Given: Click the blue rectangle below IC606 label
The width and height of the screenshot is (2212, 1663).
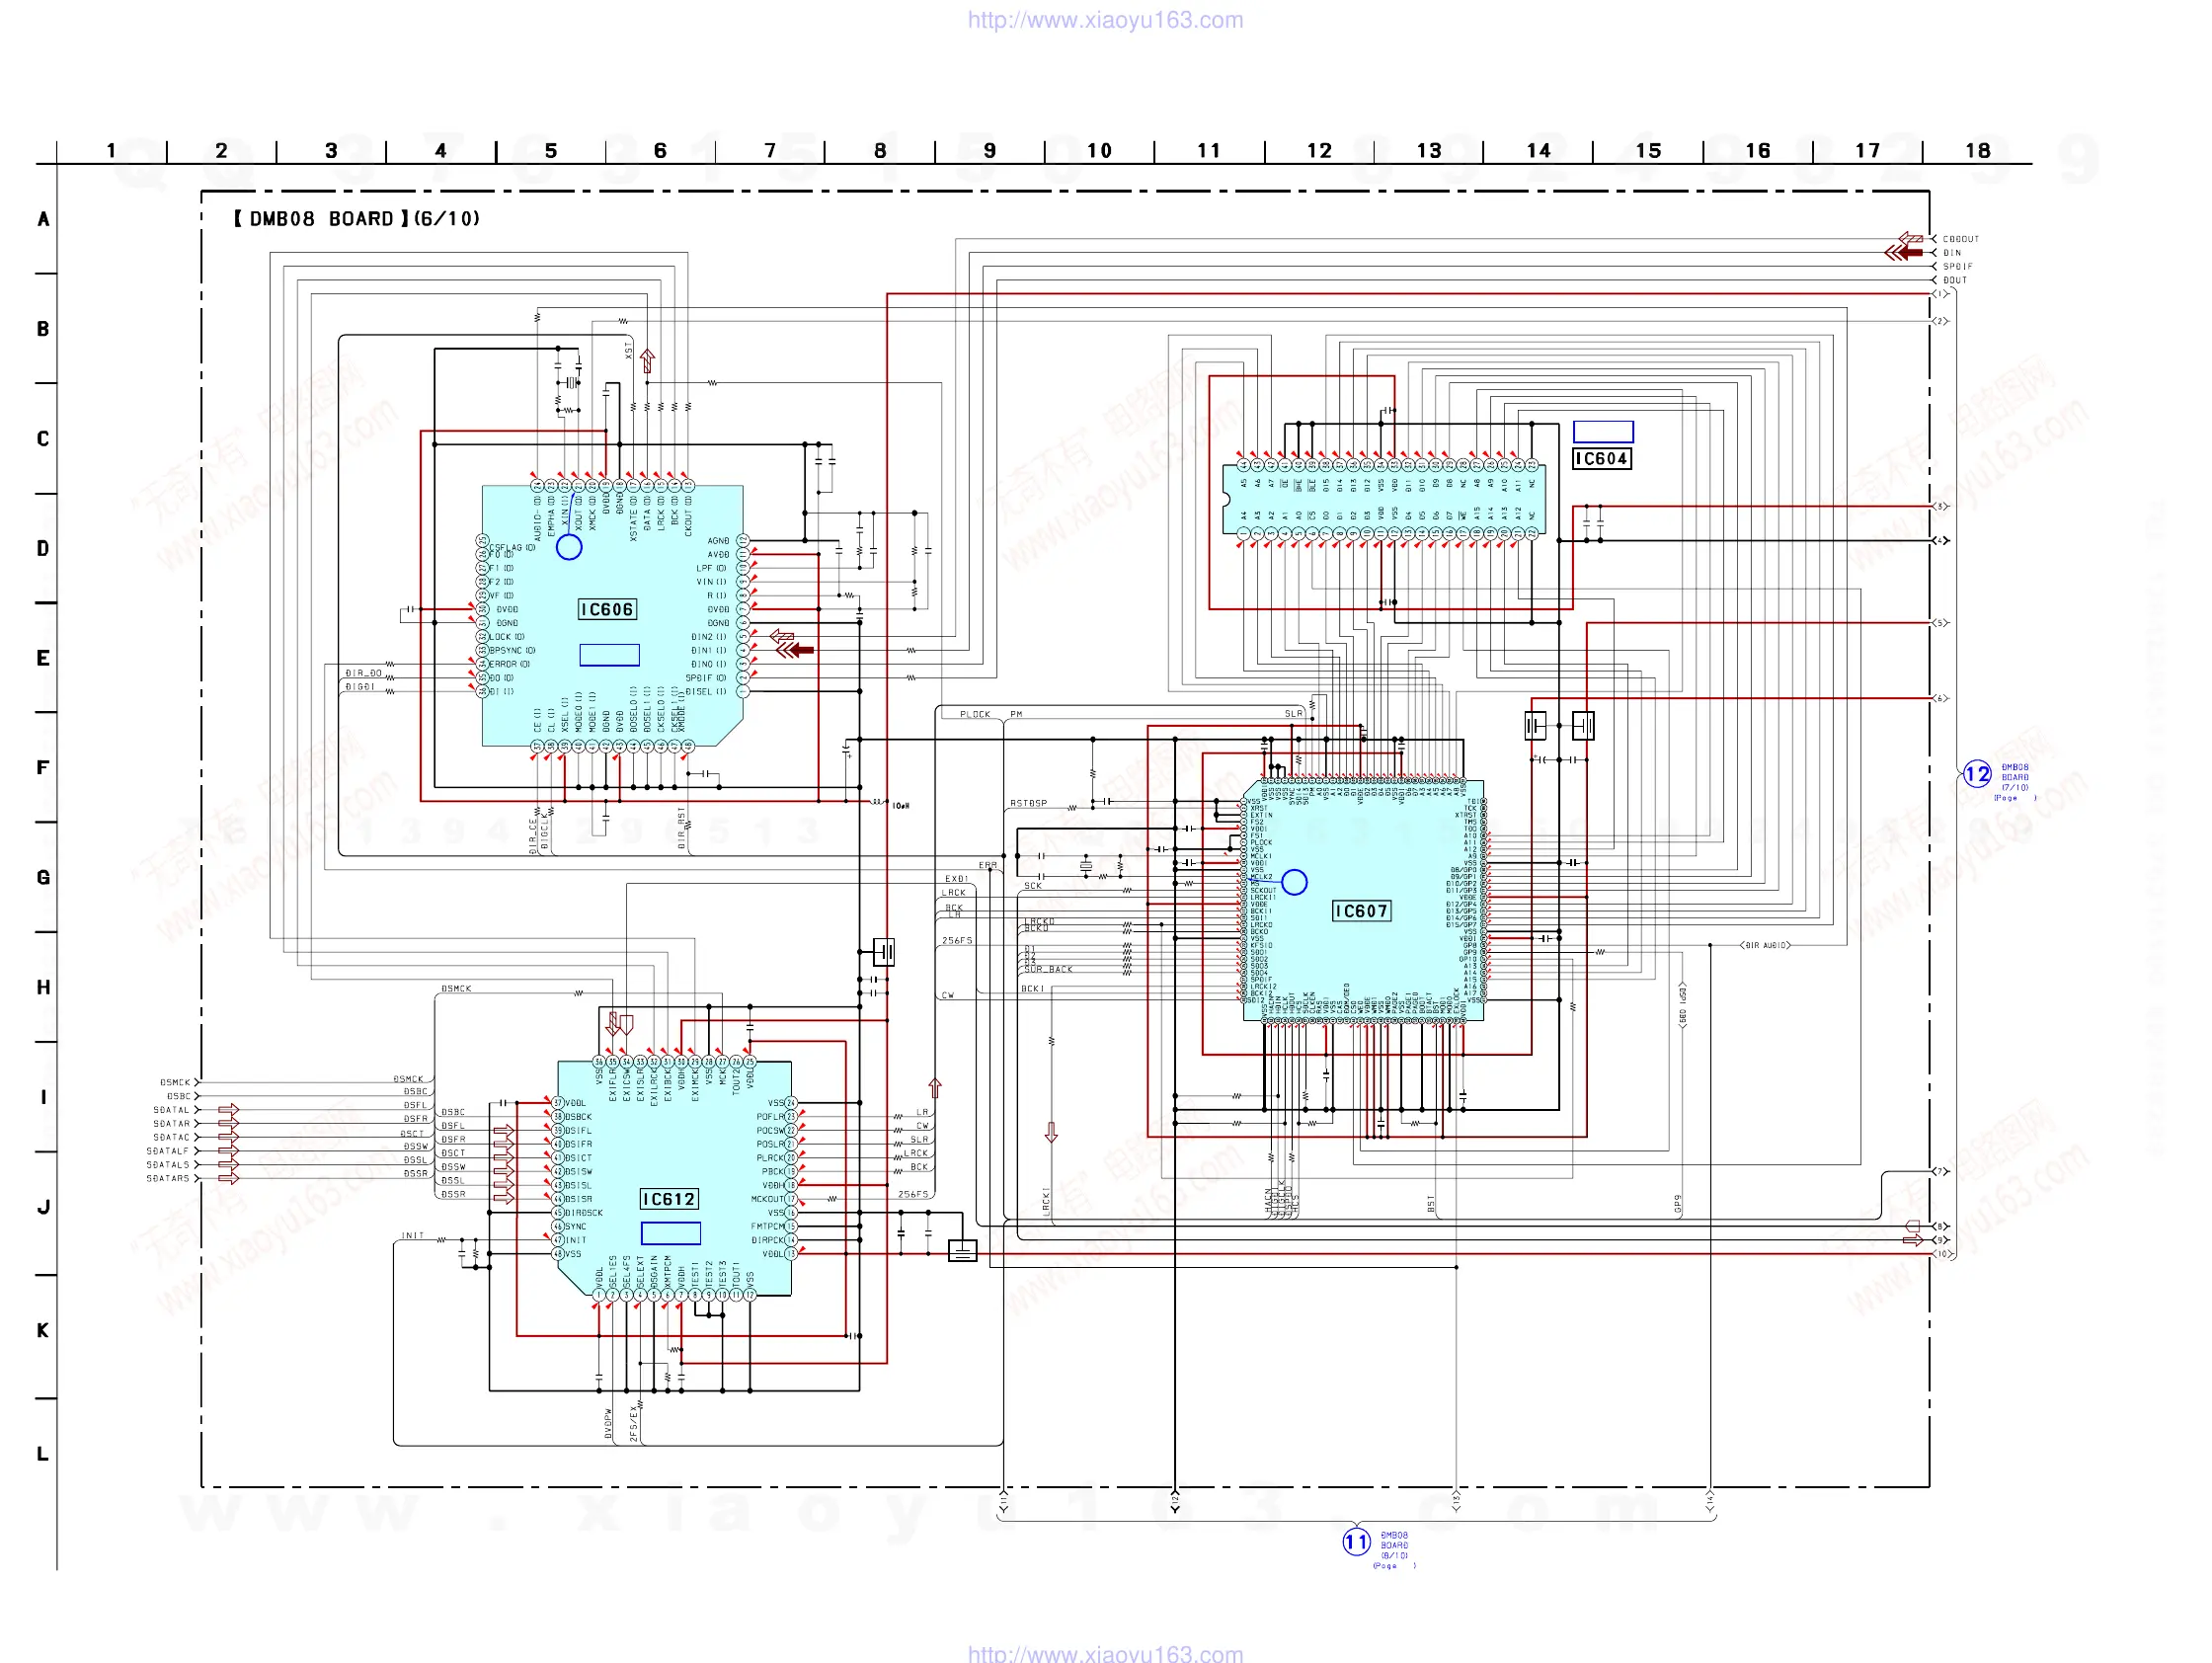Looking at the screenshot, I should (x=609, y=655).
